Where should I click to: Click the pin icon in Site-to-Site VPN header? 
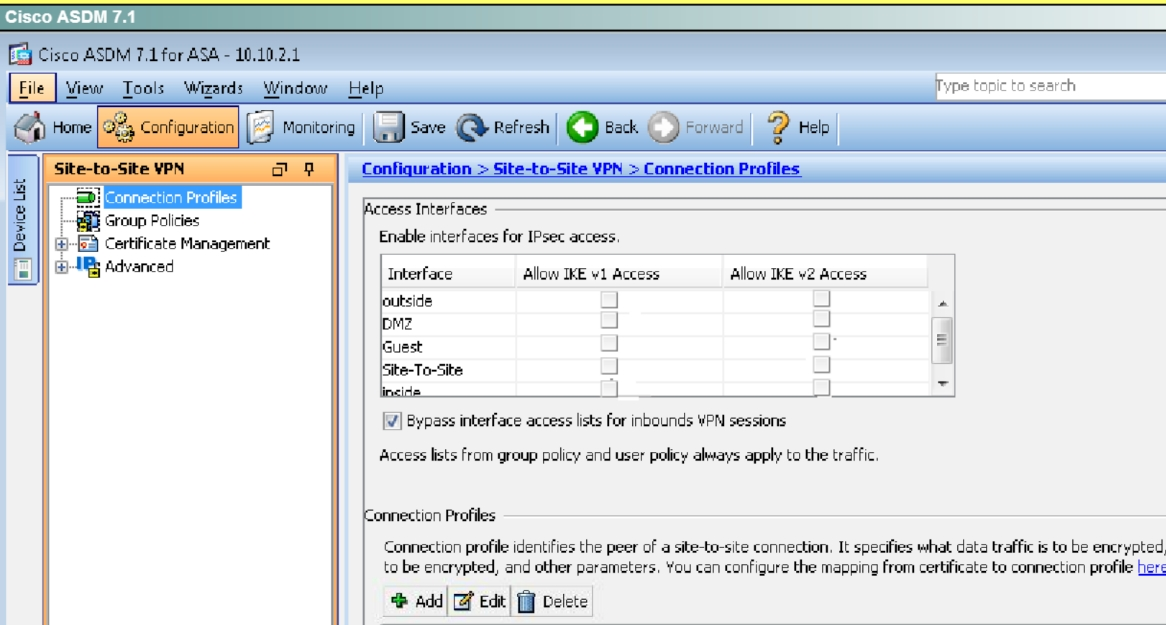(309, 170)
